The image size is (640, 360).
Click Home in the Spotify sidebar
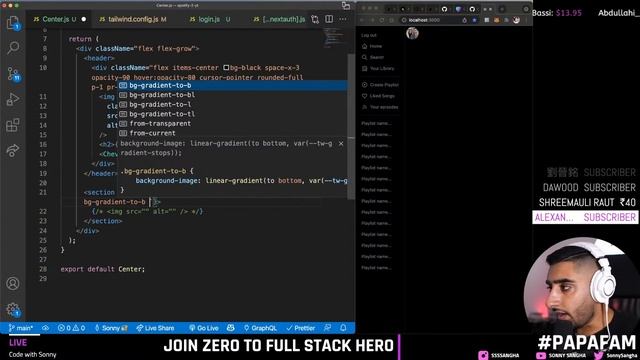click(372, 47)
